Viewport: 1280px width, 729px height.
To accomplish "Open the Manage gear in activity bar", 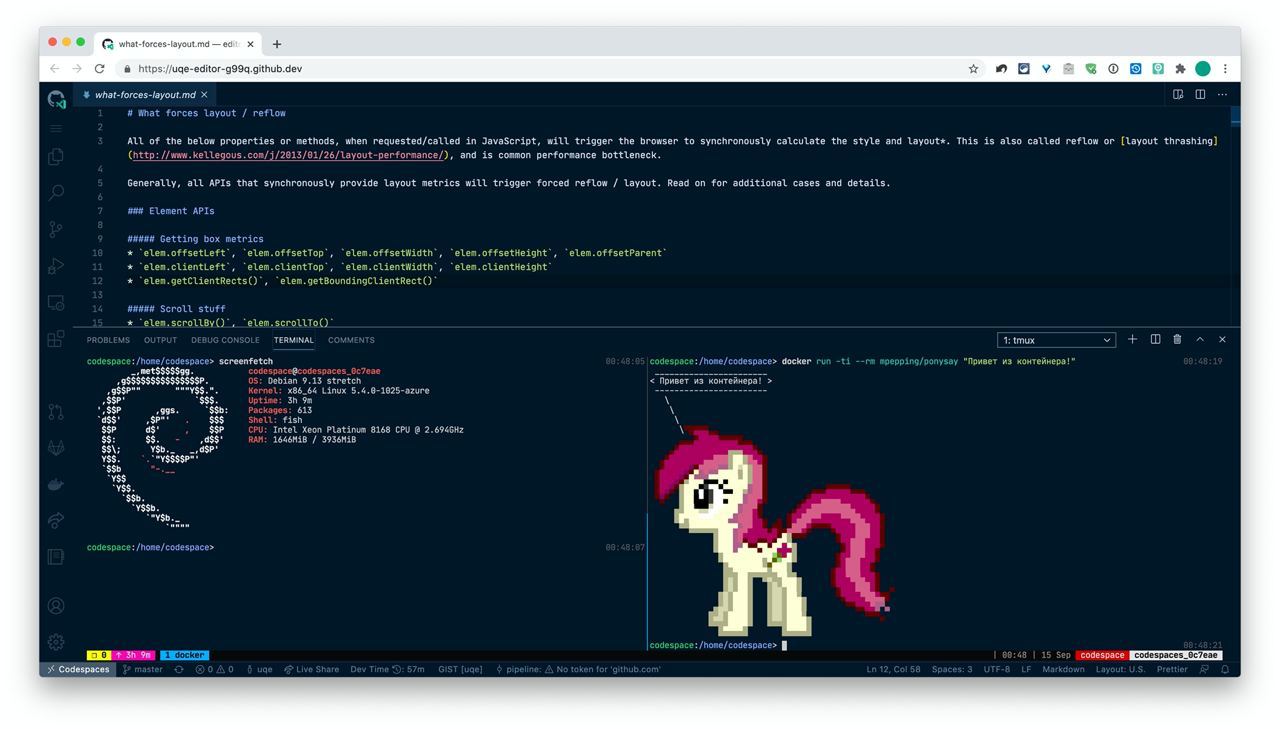I will [x=56, y=642].
